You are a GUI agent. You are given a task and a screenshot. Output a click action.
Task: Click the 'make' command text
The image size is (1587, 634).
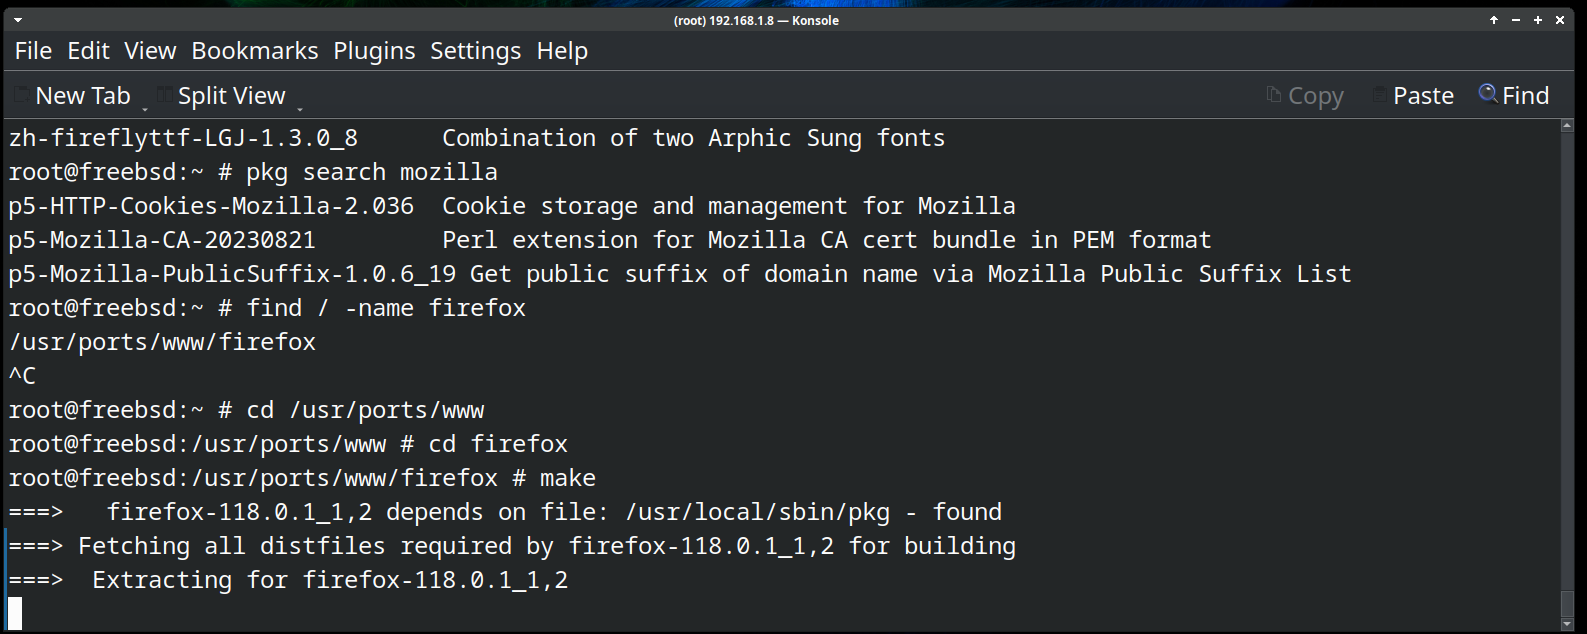tap(568, 478)
